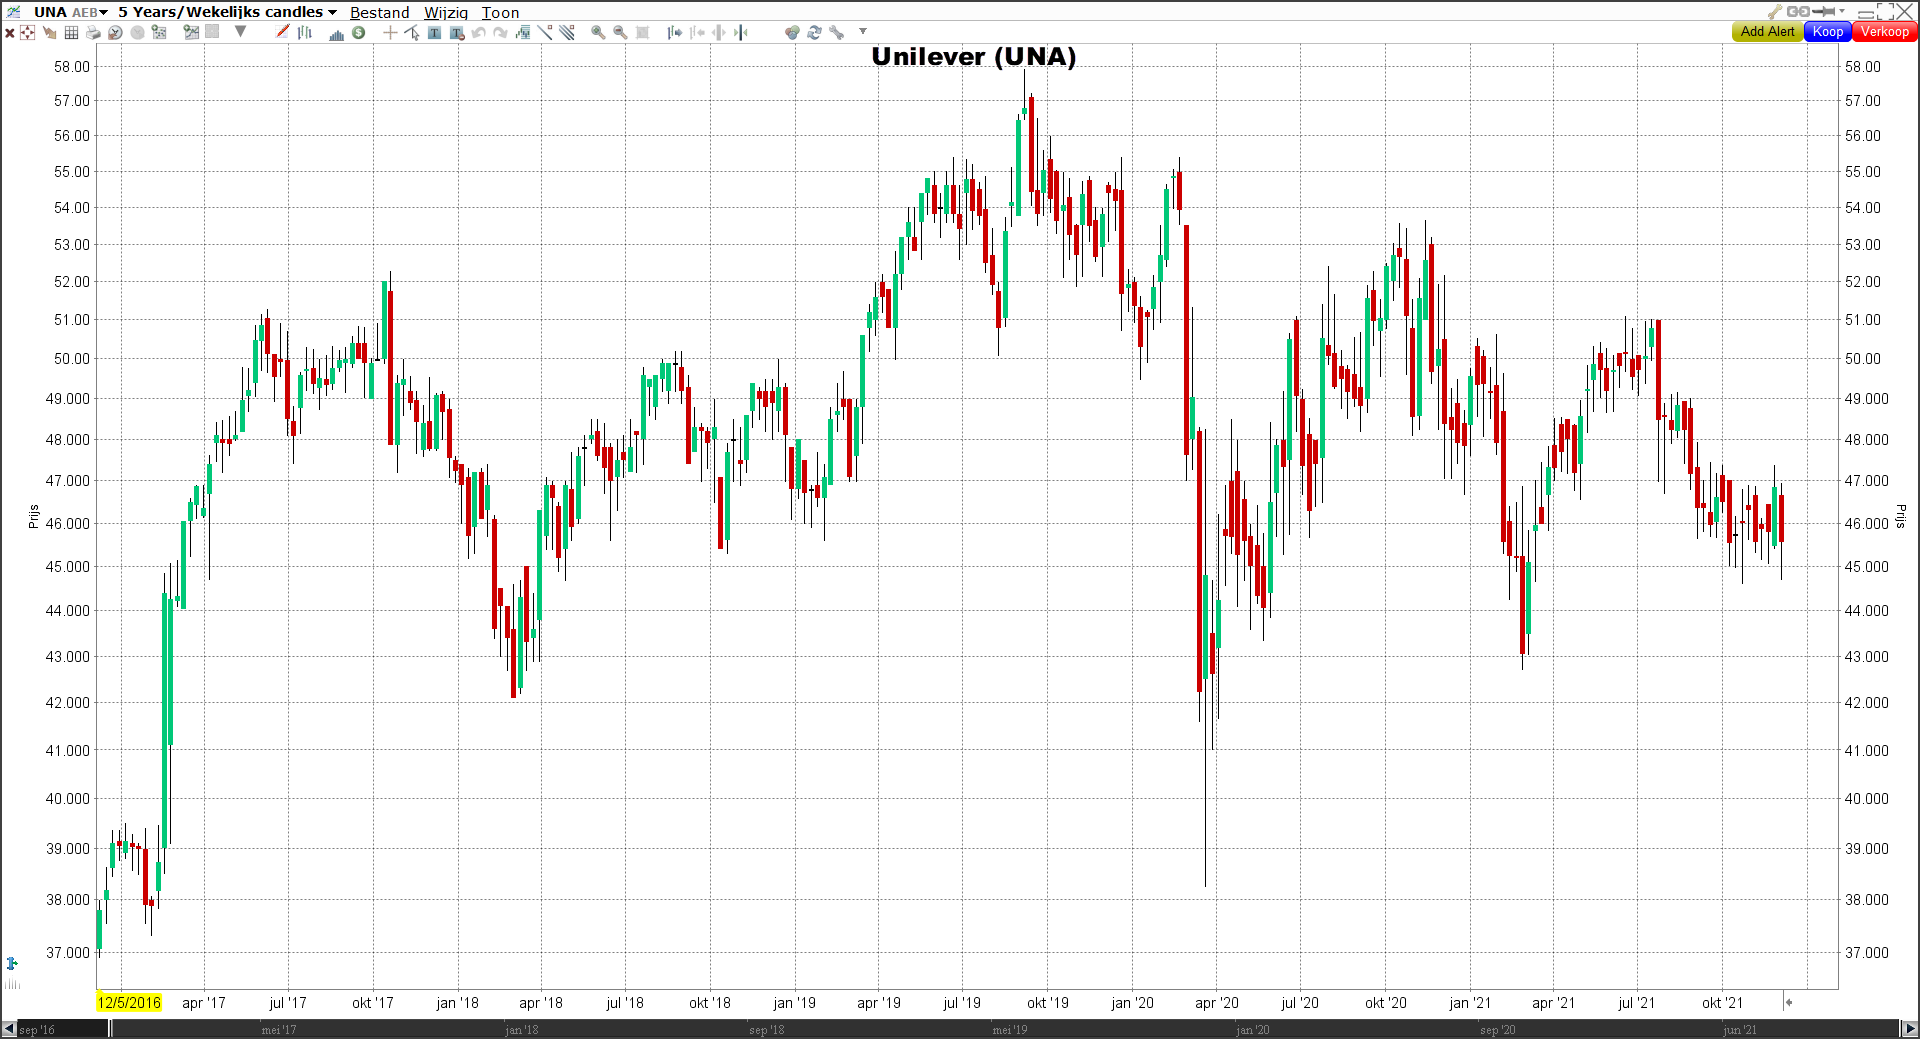
Task: Expand the gray triangle dropdown in toolbar
Action: click(240, 31)
